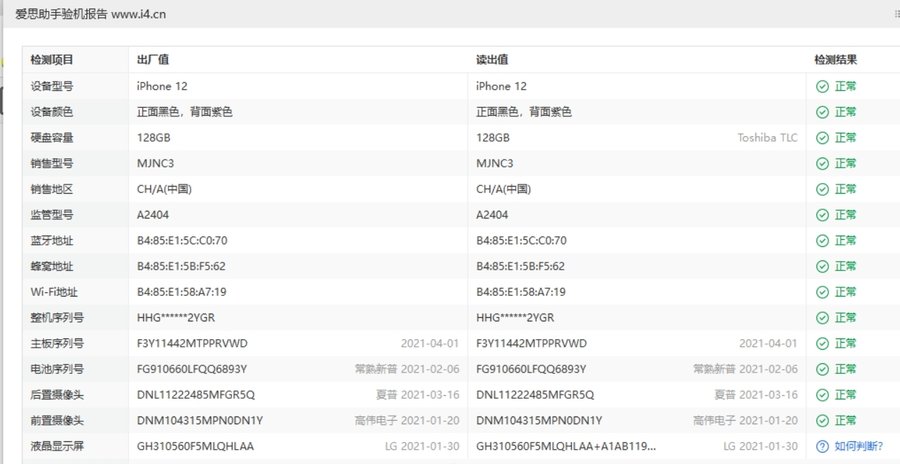Click read-out cellular address B4:85:E1:5B:F5:62
The width and height of the screenshot is (900, 464).
point(521,266)
